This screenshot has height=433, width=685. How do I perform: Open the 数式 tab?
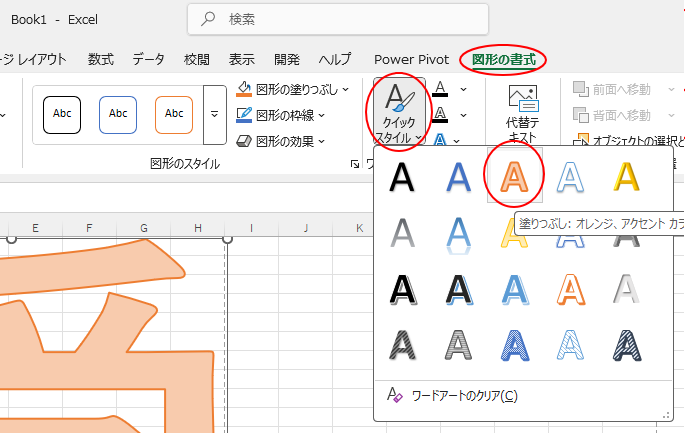coord(101,59)
